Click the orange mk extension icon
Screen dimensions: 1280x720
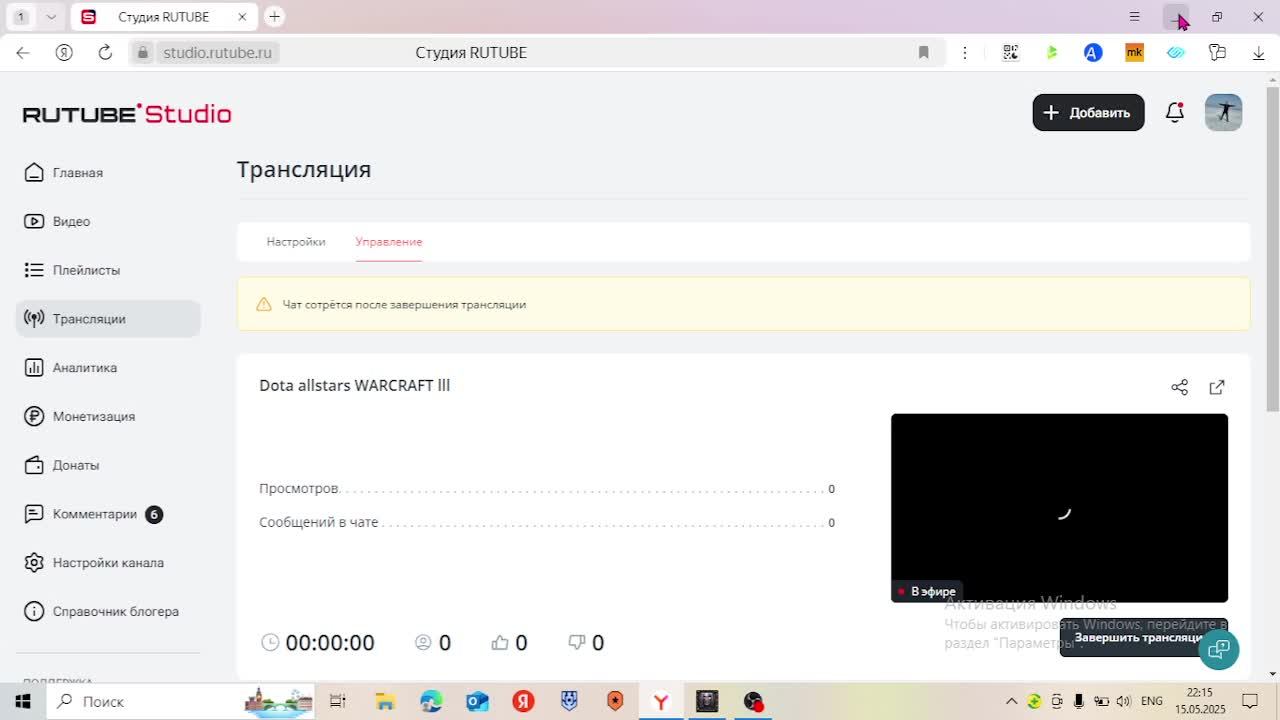(x=1134, y=53)
